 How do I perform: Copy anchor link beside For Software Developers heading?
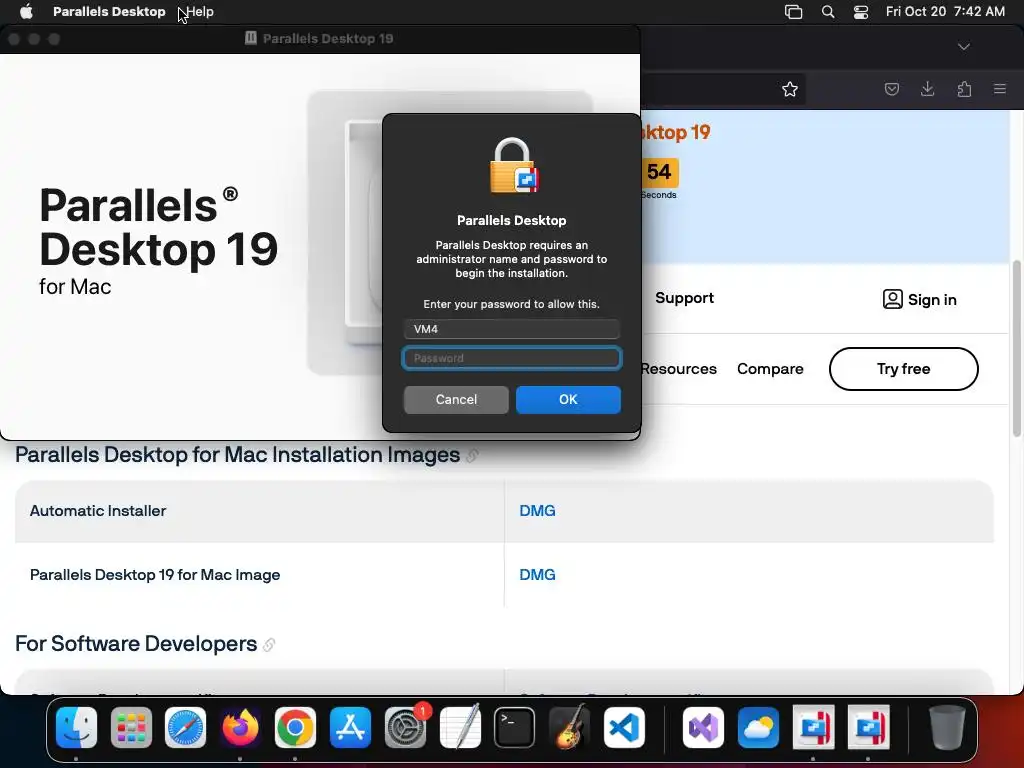pos(269,645)
